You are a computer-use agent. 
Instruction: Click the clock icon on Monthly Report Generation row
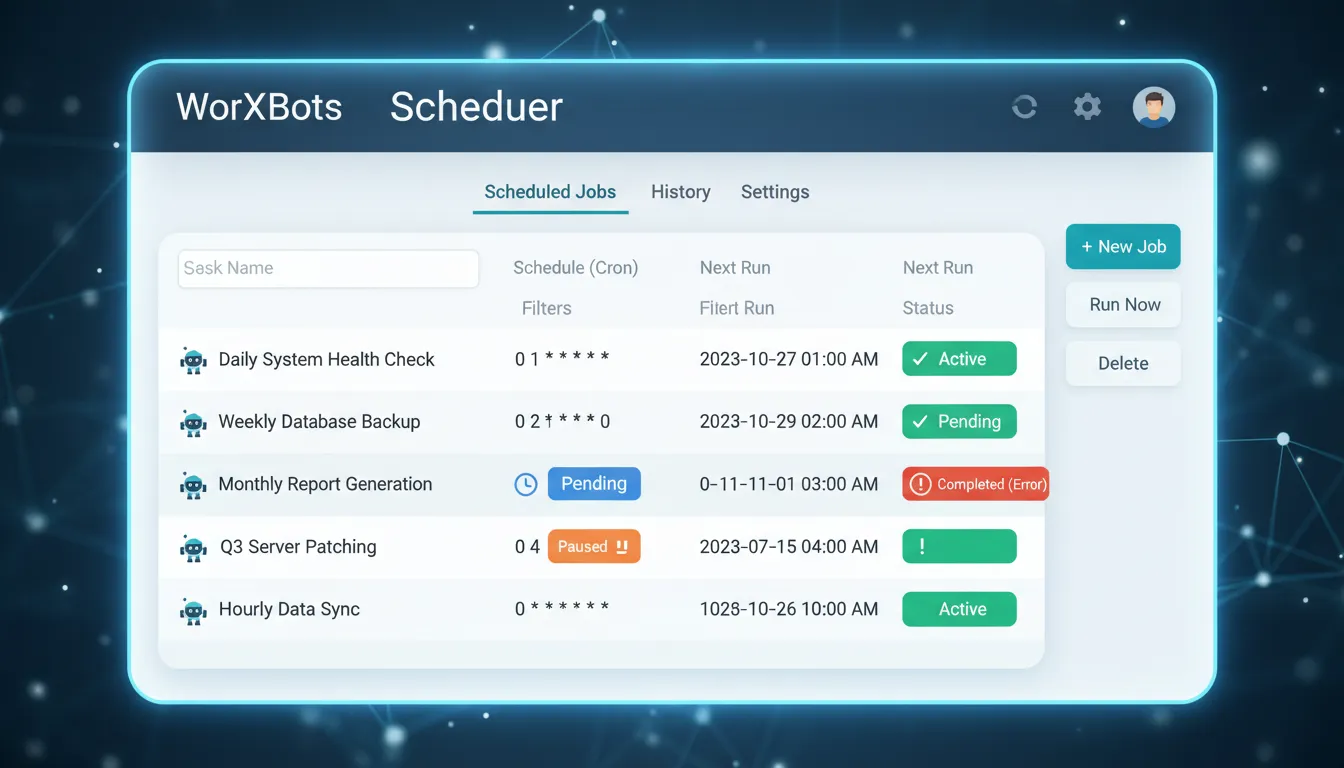[x=525, y=483]
